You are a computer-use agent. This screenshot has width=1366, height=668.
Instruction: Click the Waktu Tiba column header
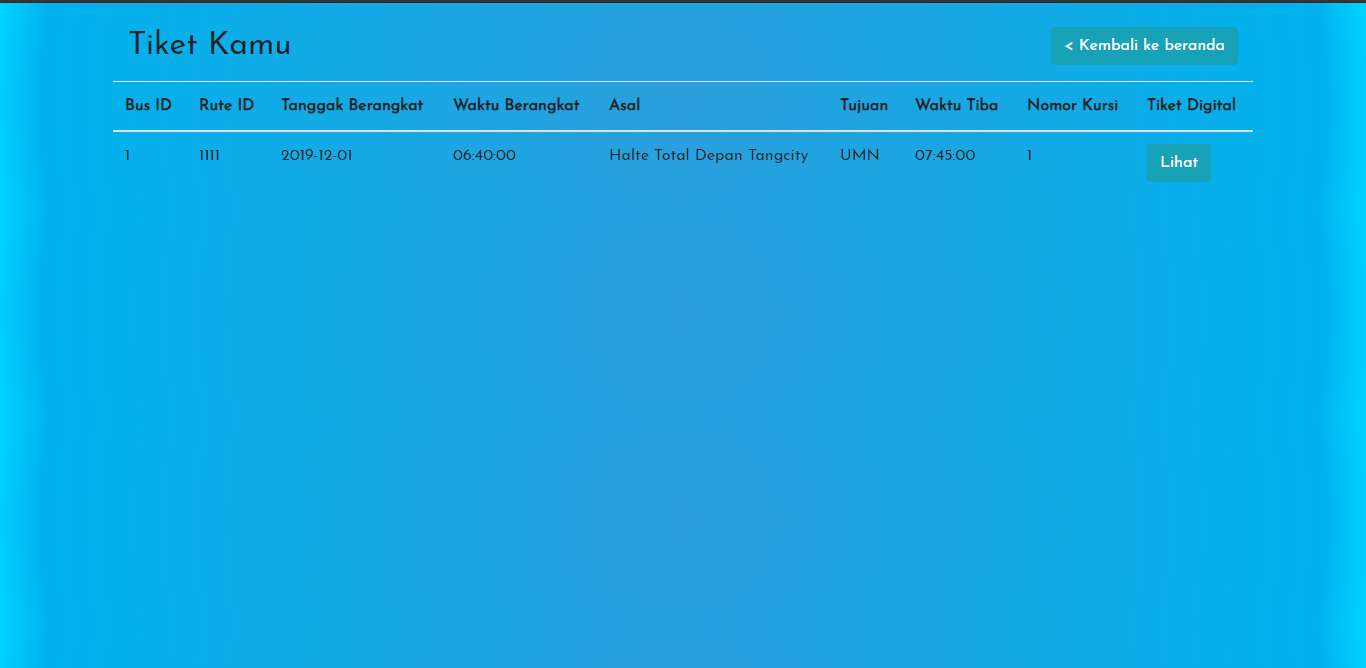tap(956, 105)
